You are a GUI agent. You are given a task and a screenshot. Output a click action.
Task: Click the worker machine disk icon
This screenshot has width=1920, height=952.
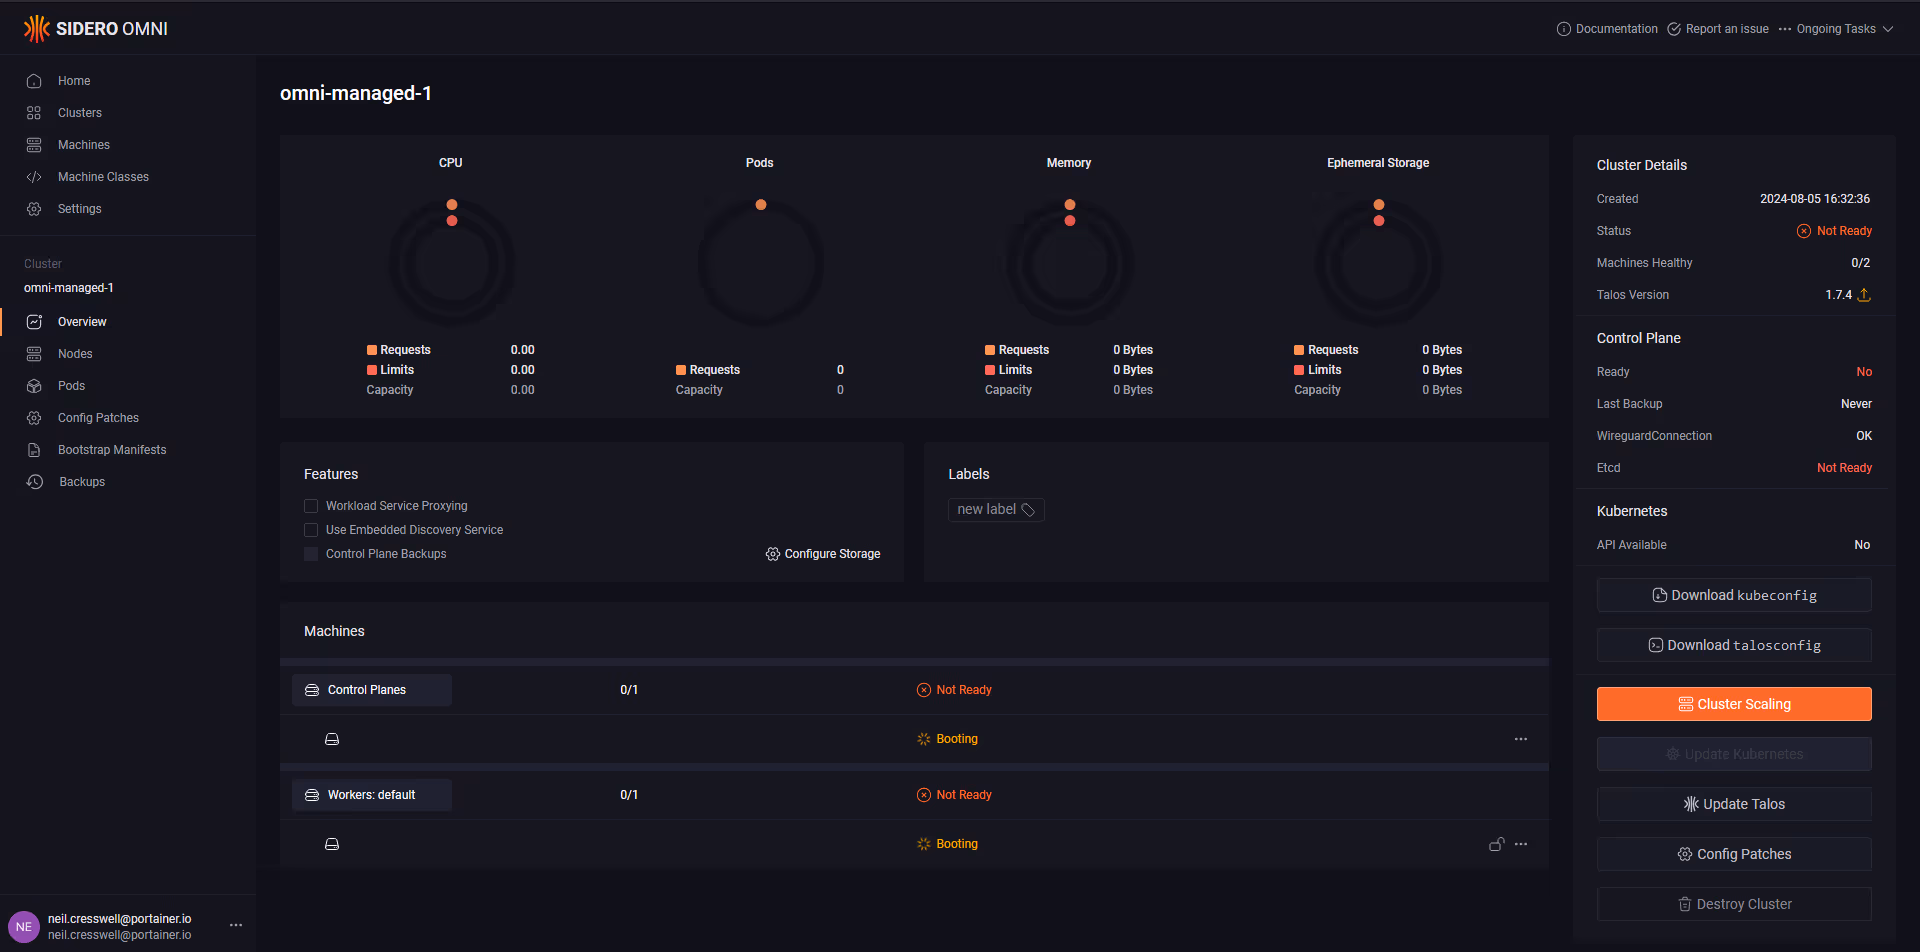pos(332,844)
